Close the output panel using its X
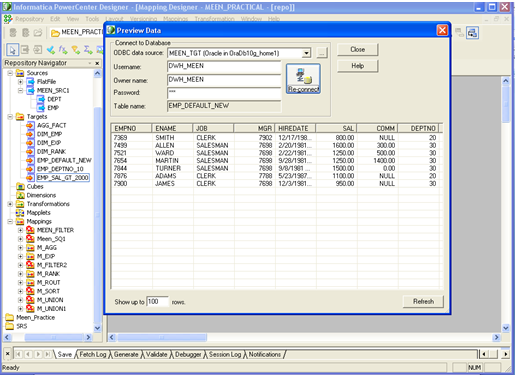This screenshot has height=375, width=515. pos(7,353)
